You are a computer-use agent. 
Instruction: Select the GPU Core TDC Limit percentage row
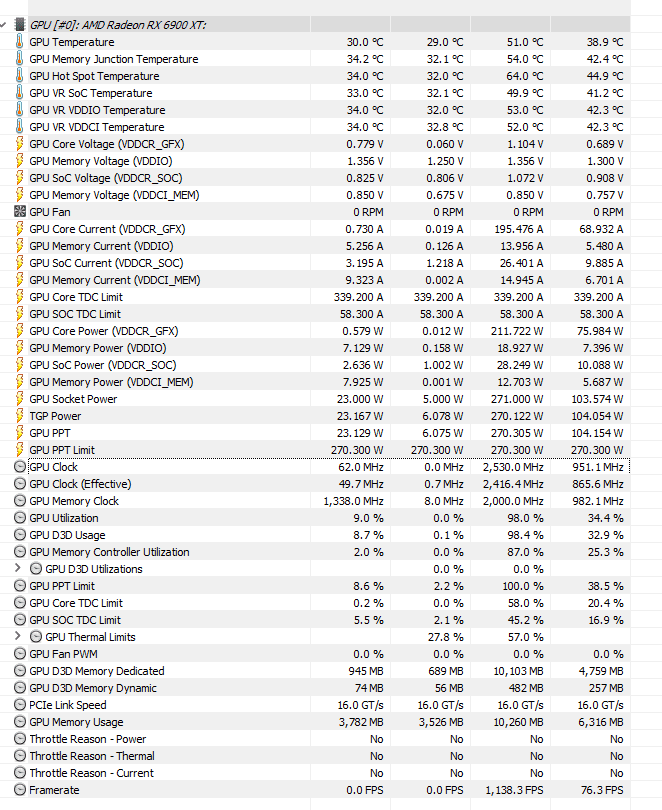coord(315,603)
